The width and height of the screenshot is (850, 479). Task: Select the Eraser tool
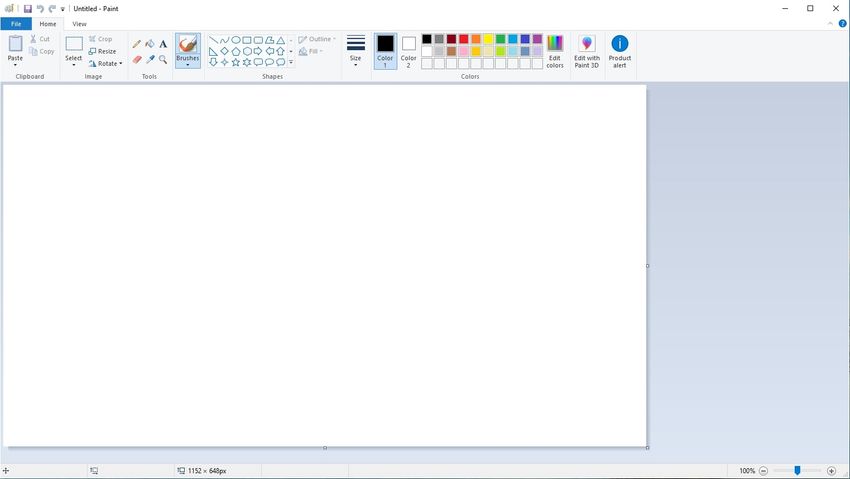point(137,59)
